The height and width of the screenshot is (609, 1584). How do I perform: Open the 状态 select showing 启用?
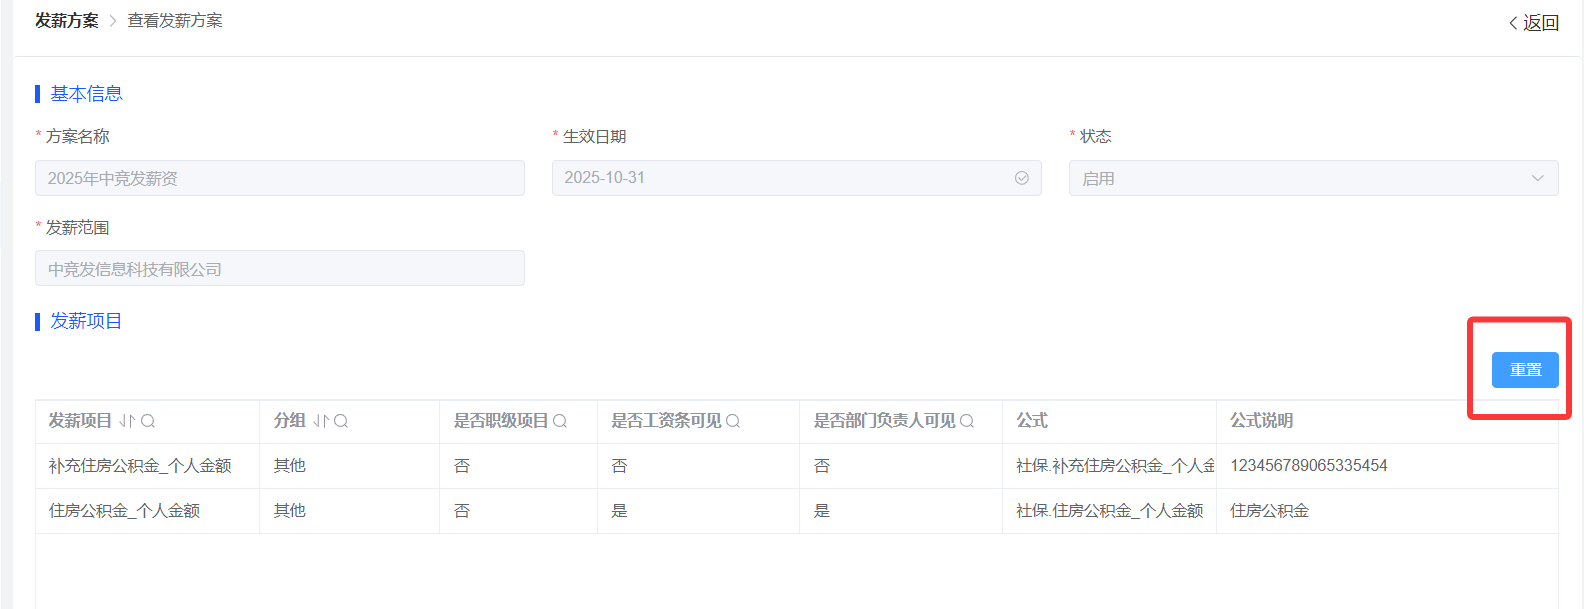click(x=1300, y=178)
